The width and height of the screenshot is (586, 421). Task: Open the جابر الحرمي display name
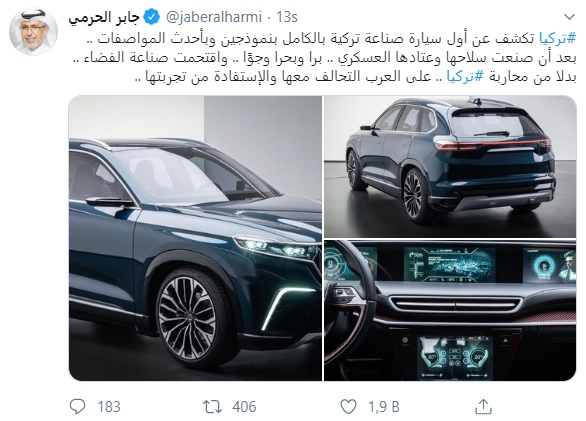[104, 18]
